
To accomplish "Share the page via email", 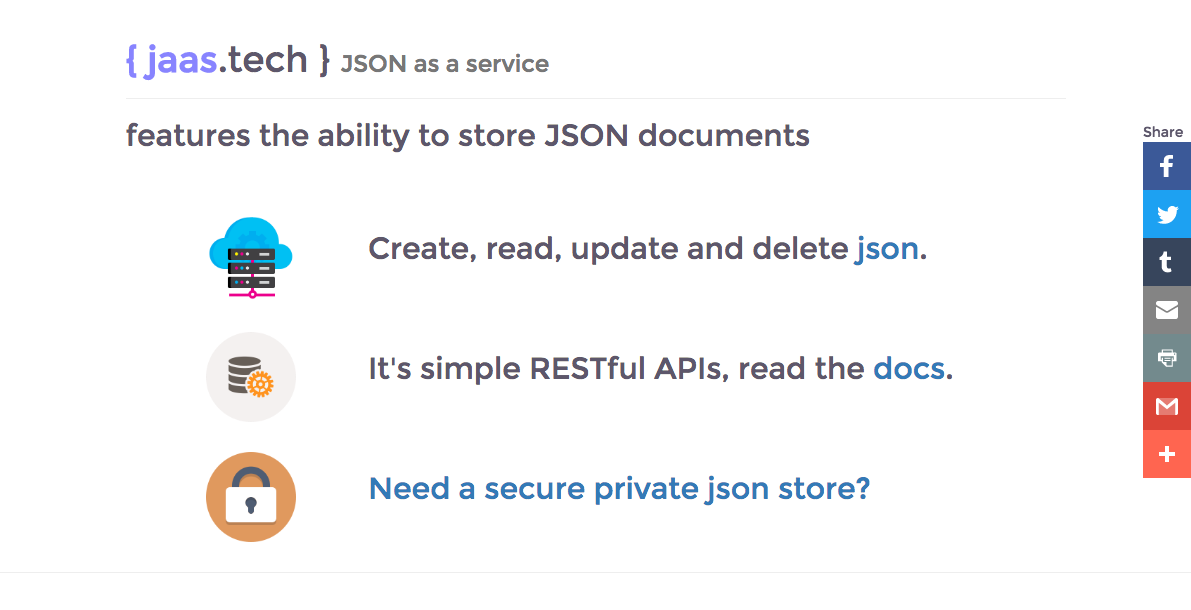I will [1166, 310].
